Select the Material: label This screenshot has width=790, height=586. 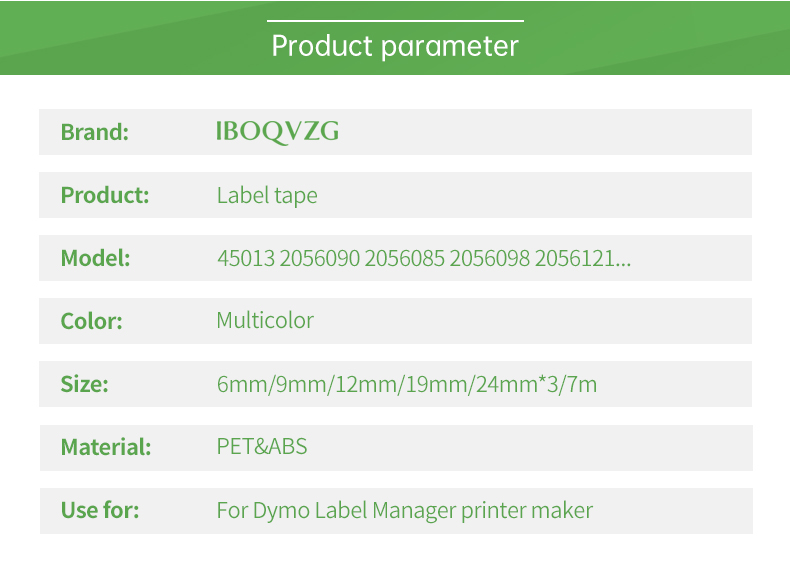[106, 447]
